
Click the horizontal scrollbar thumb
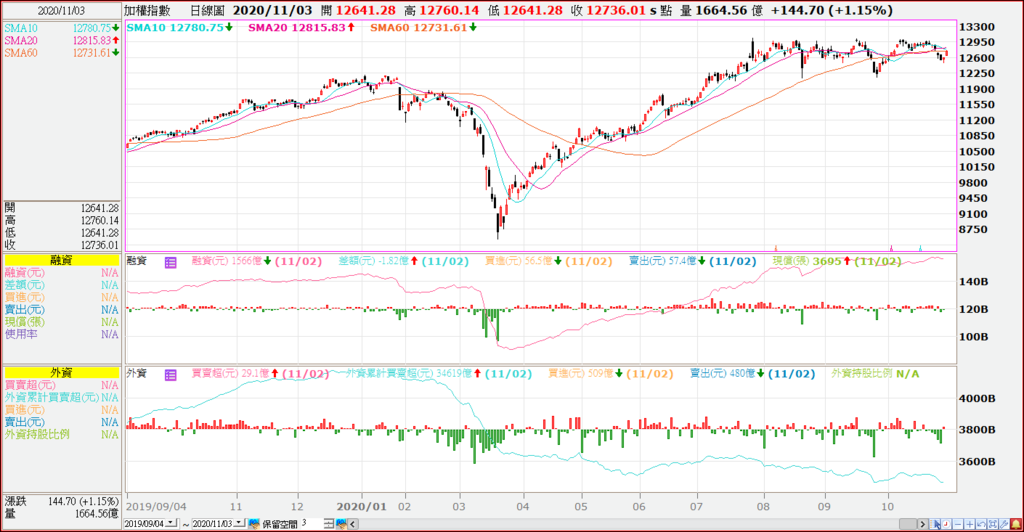click(x=908, y=524)
